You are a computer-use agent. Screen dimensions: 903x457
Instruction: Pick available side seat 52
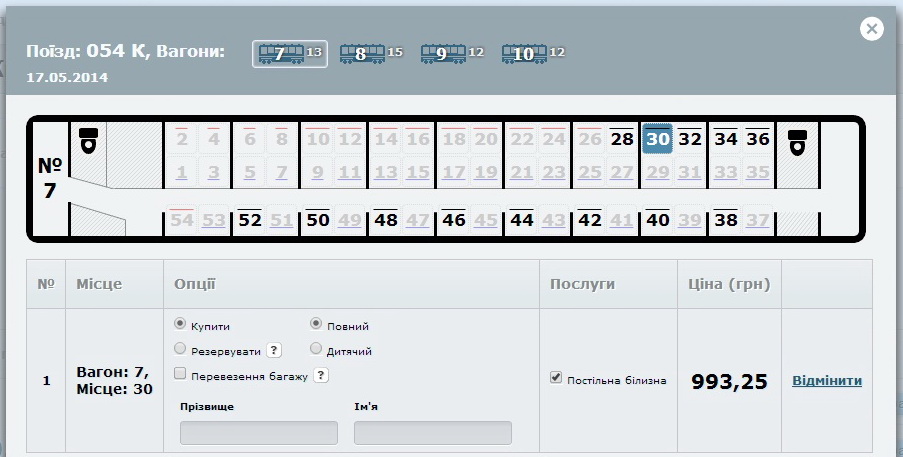249,220
